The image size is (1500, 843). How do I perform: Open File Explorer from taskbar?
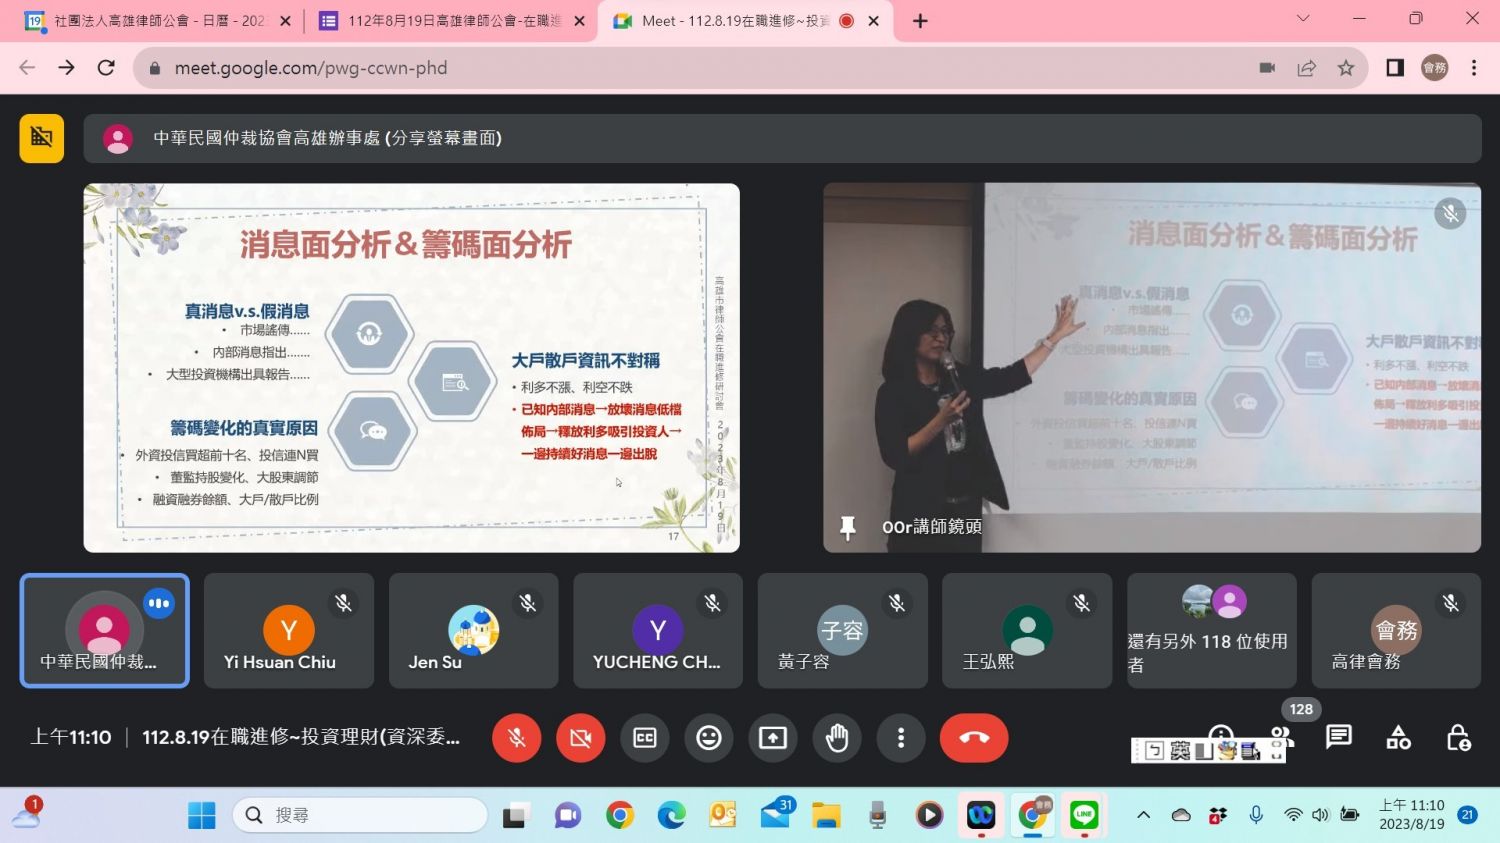coord(826,816)
